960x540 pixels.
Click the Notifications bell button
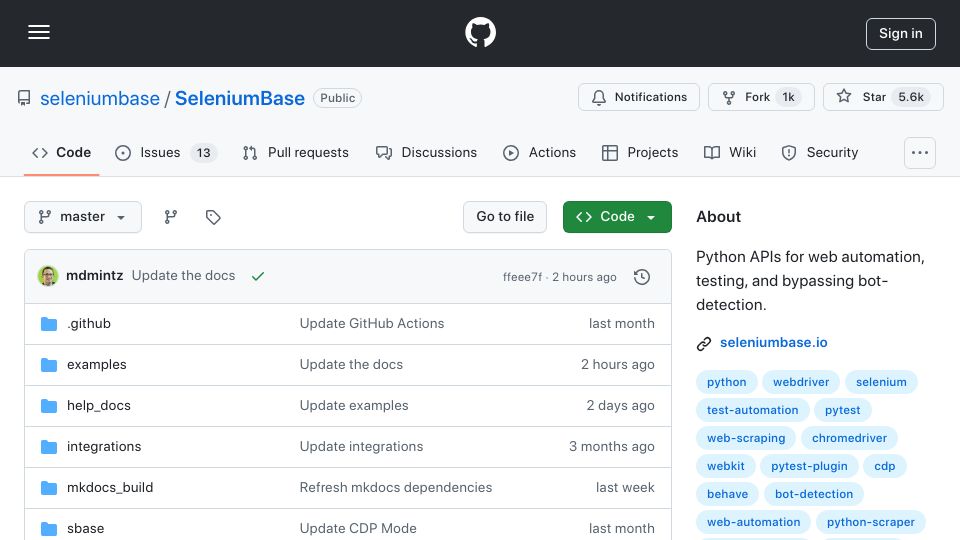[x=639, y=97]
